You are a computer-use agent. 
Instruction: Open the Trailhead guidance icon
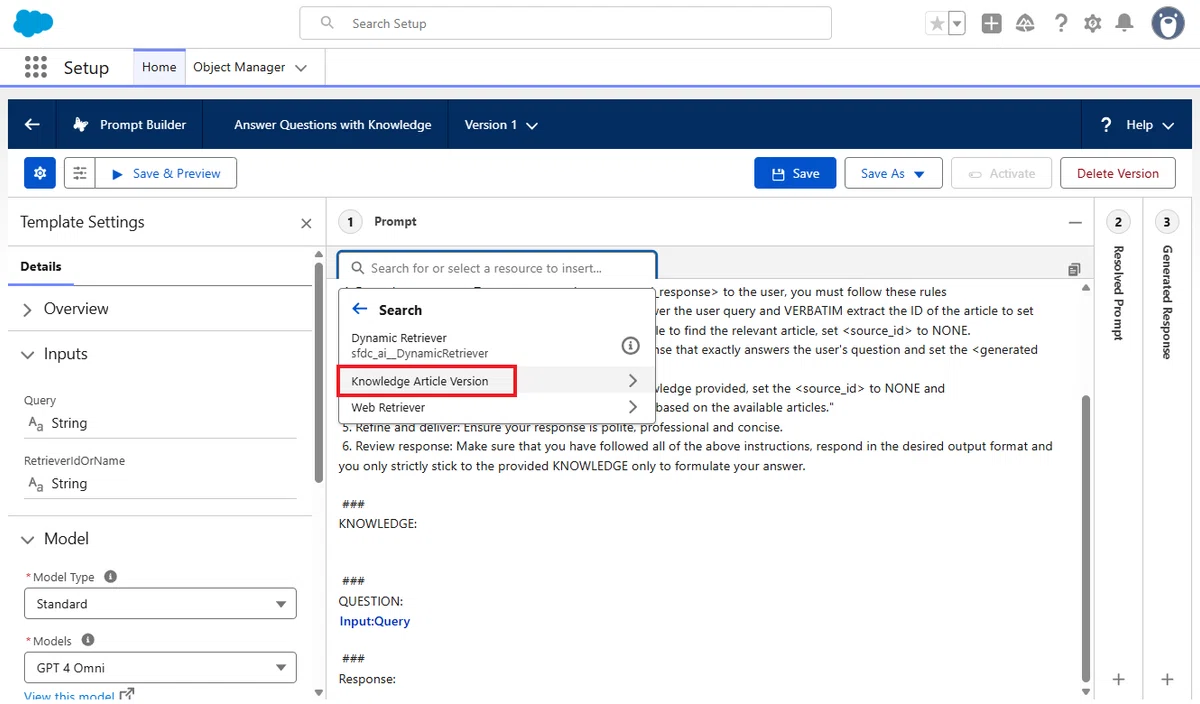click(1025, 24)
